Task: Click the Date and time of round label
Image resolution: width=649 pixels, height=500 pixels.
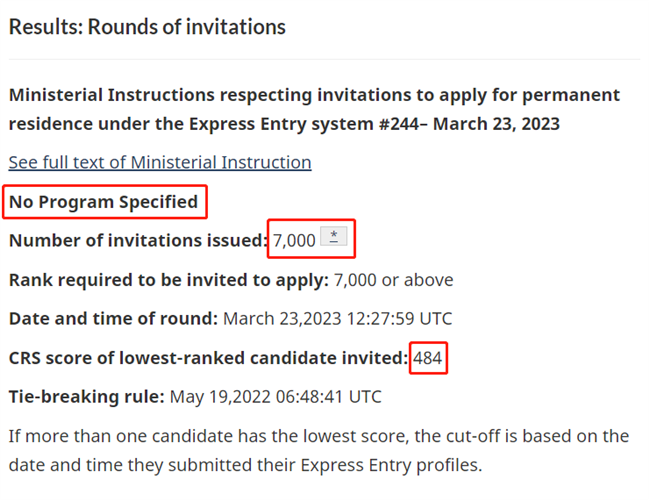Action: [x=113, y=319]
